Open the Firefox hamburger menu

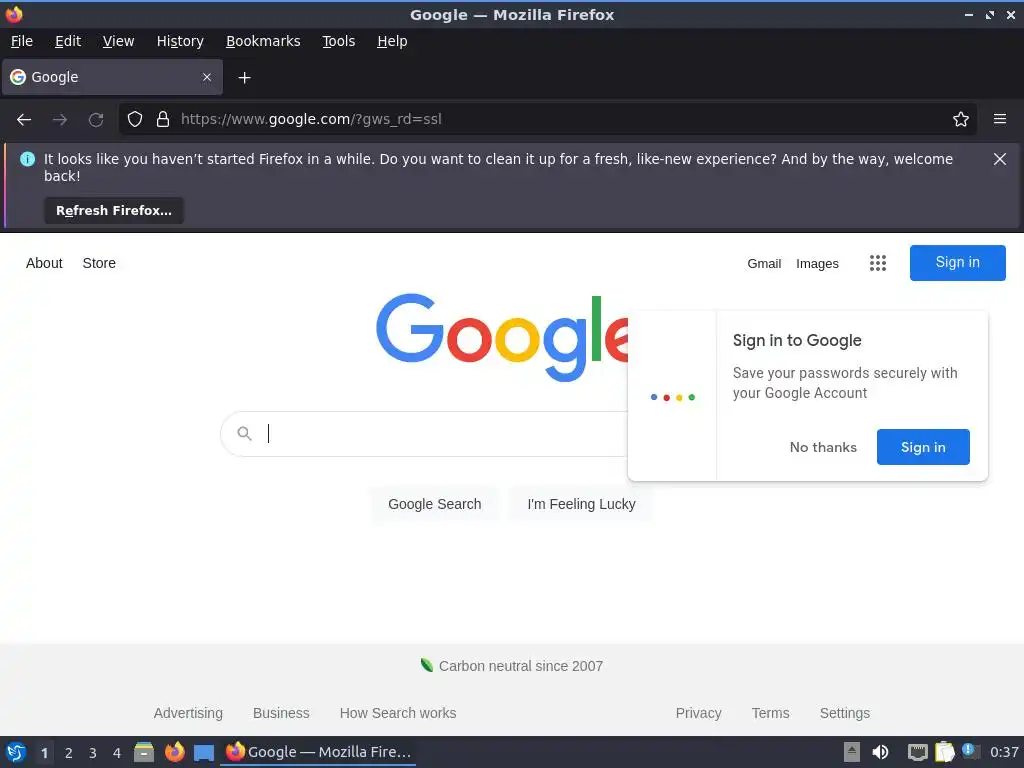pyautogui.click(x=1000, y=119)
